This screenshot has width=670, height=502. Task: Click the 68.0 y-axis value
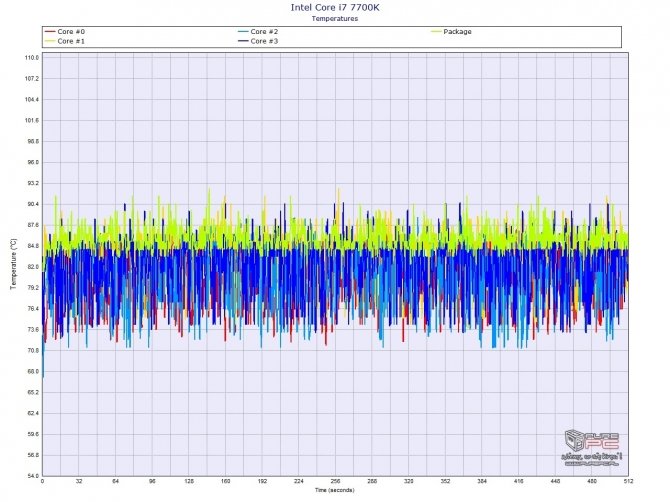32,372
